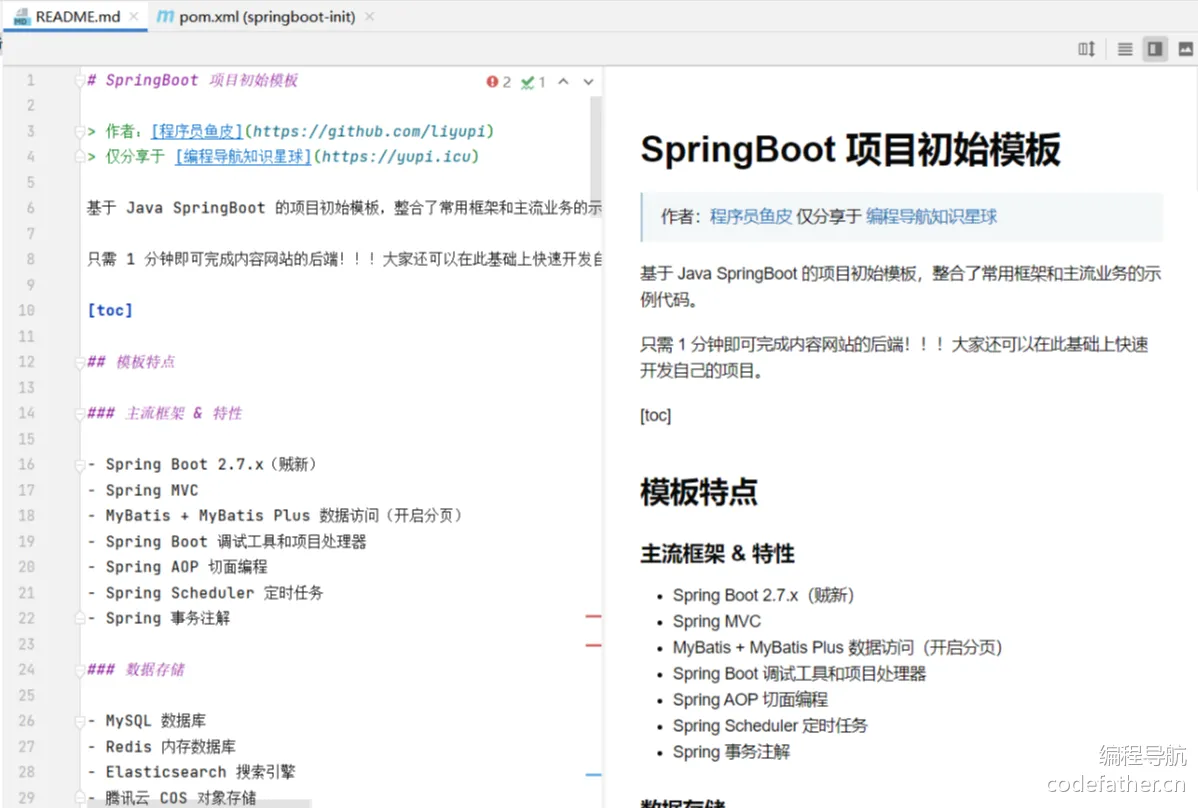Screen dimensions: 1198x808
Task: Jump to the upper red error stripe mark
Action: pyautogui.click(x=594, y=616)
